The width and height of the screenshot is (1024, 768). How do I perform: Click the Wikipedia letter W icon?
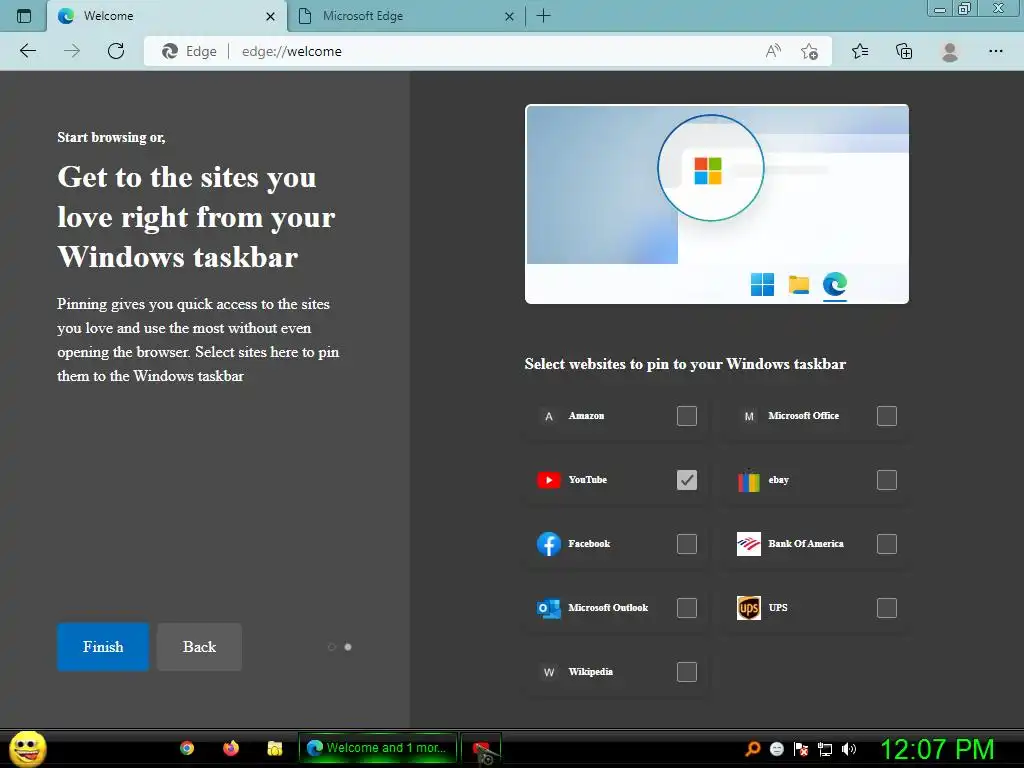[x=549, y=672]
